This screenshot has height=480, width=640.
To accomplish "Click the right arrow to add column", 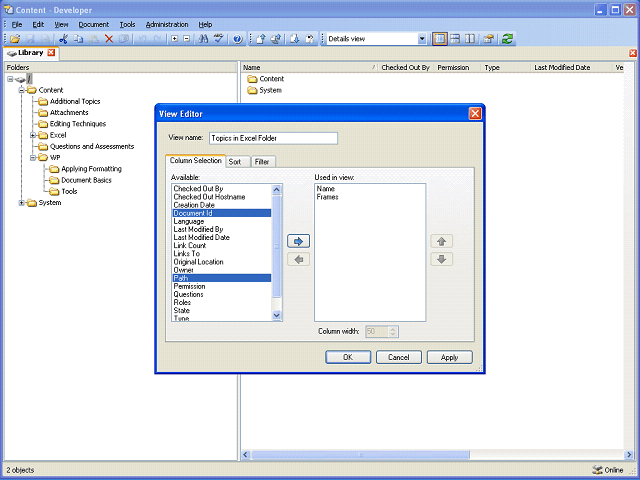I will click(298, 241).
